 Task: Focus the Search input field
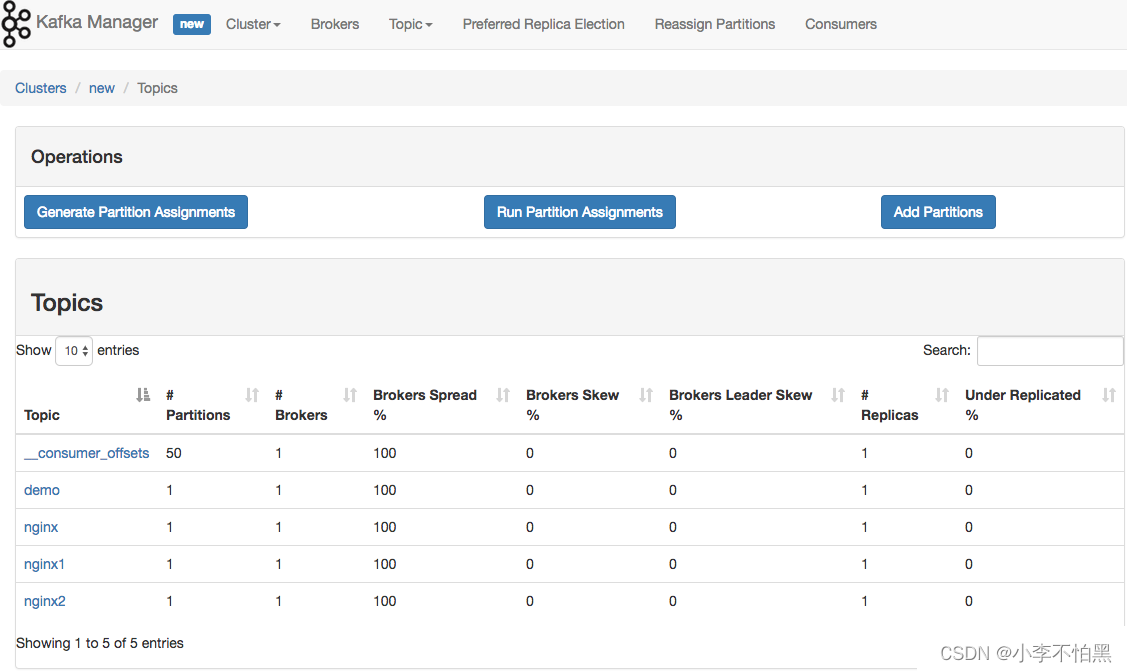pos(1050,351)
